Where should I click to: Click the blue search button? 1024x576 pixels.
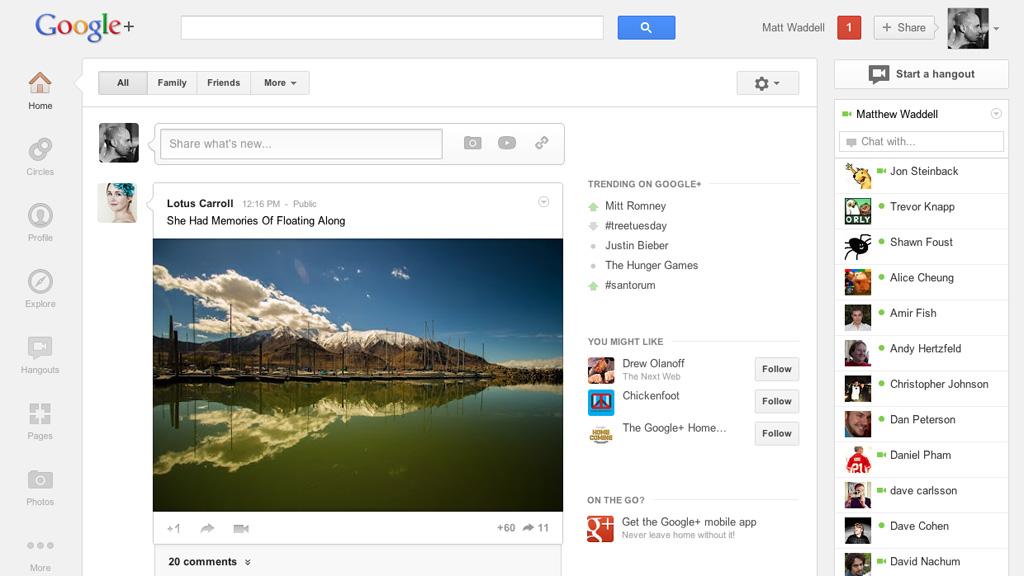click(x=646, y=28)
